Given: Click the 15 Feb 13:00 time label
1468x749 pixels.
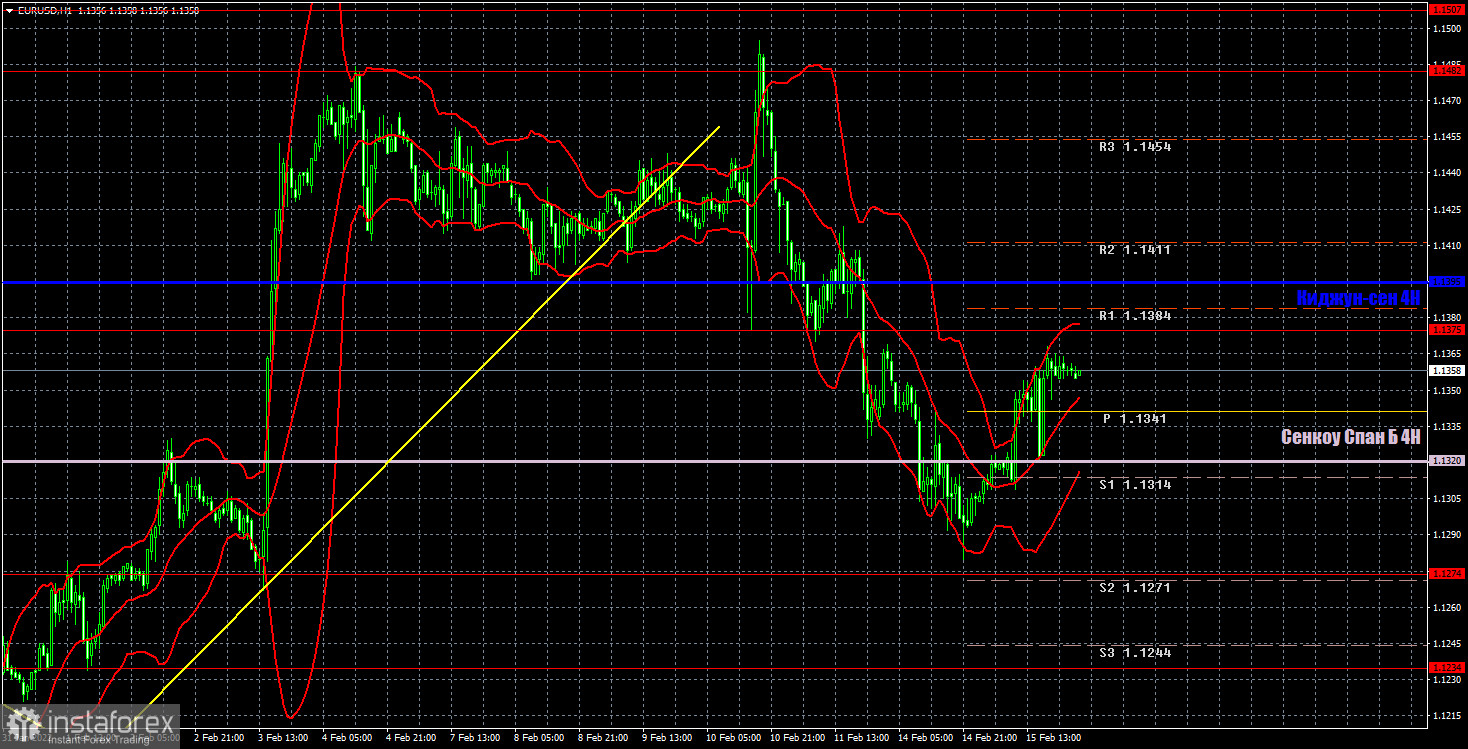Looking at the screenshot, I should pos(1052,738).
